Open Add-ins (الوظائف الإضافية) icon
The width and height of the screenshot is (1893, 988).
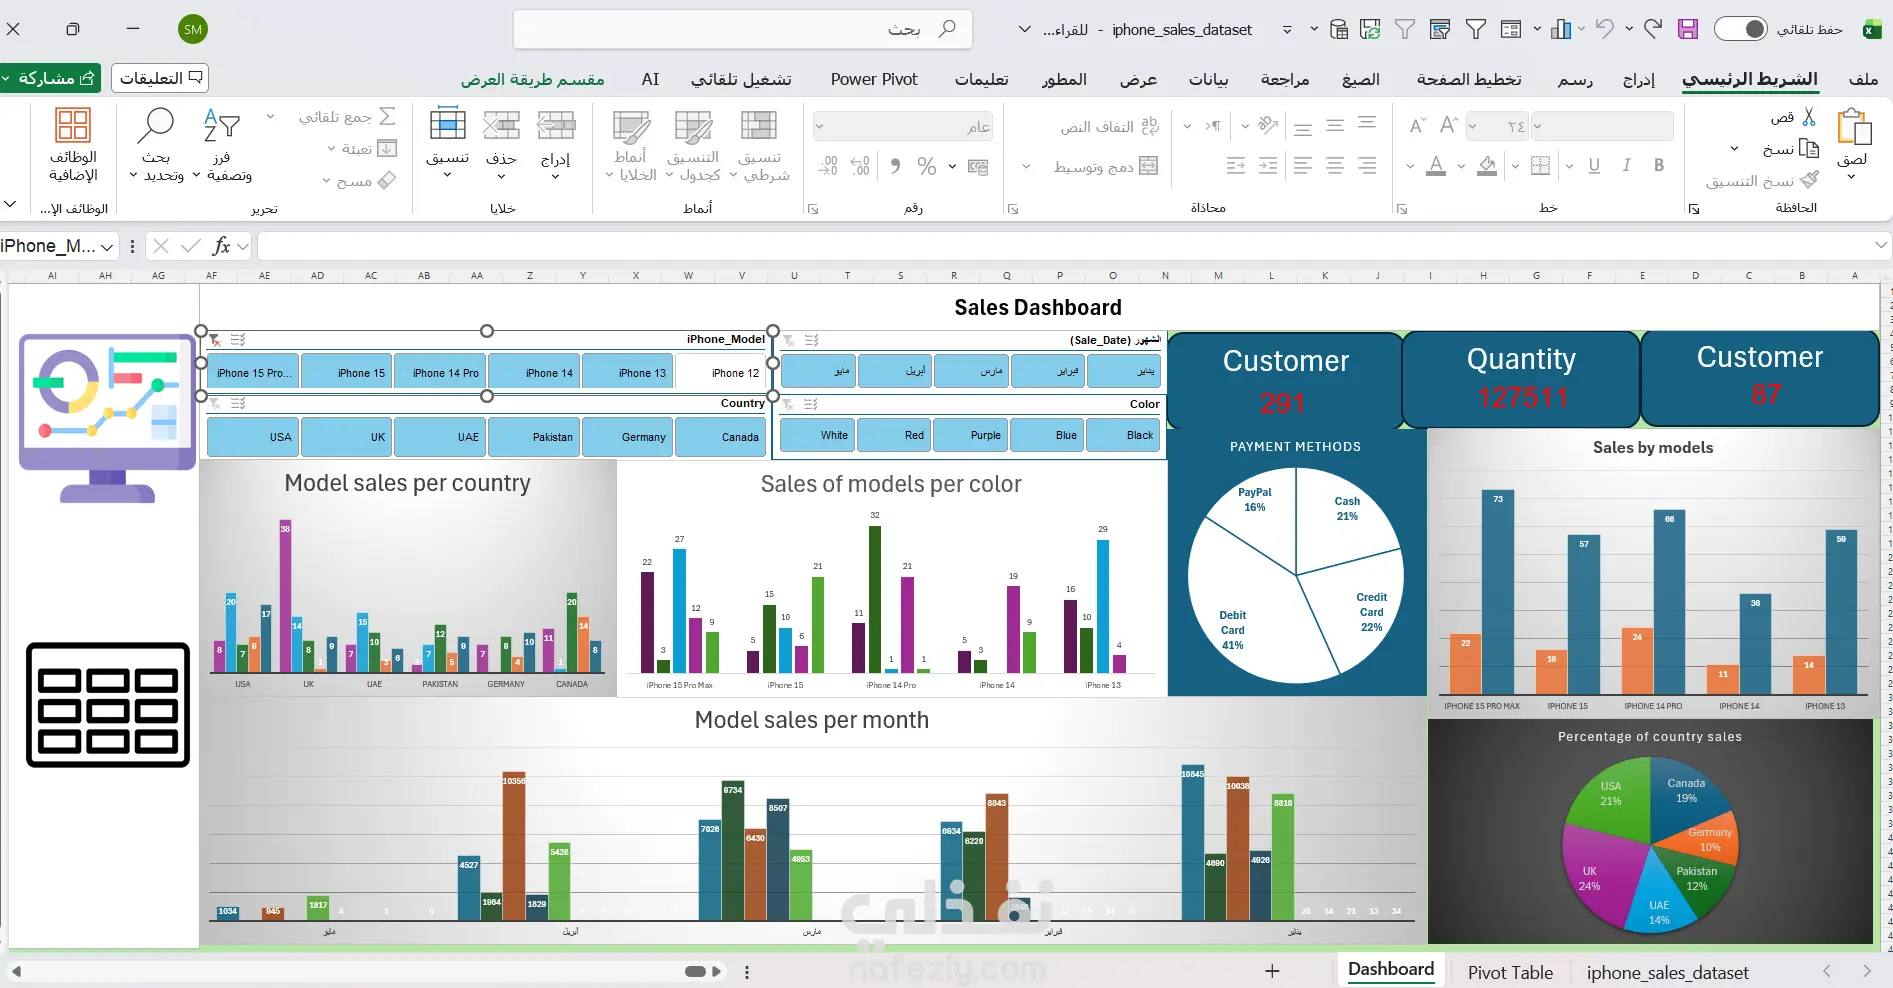point(73,125)
